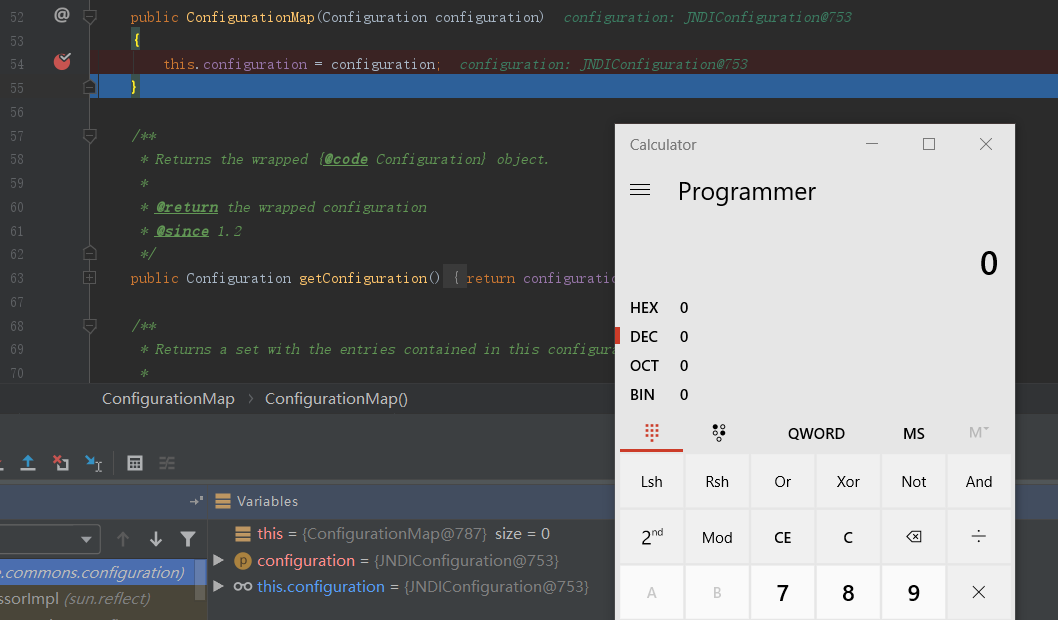The image size is (1058, 620).
Task: Select next frame with down arrow
Action: [156, 539]
